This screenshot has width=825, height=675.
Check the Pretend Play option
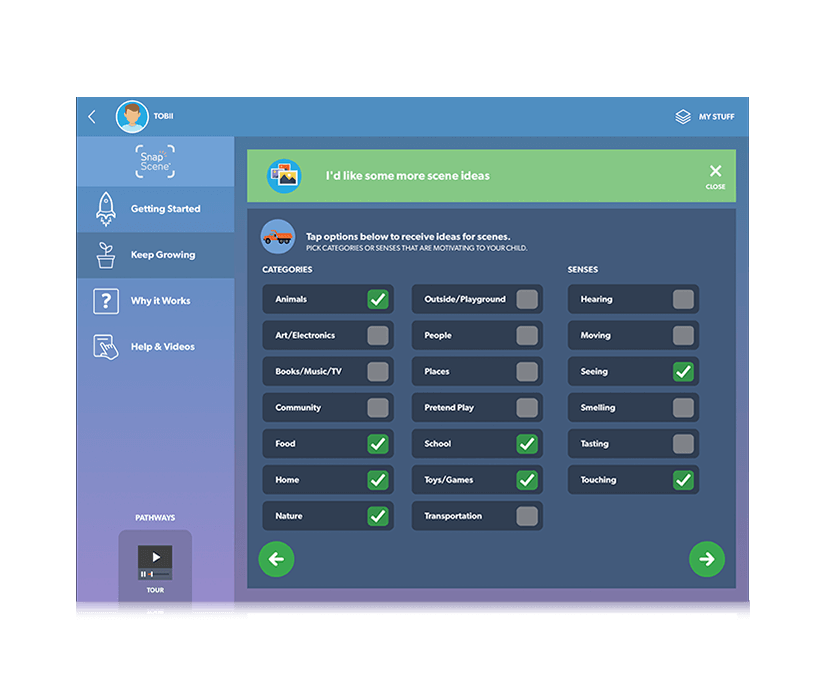[x=527, y=408]
